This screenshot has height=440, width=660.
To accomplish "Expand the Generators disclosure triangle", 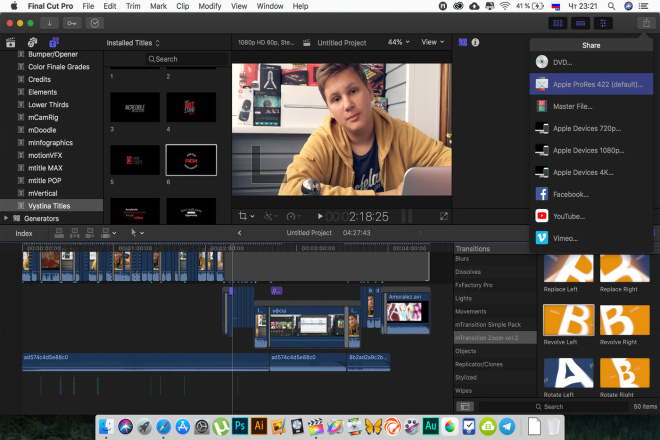I will tap(7, 218).
